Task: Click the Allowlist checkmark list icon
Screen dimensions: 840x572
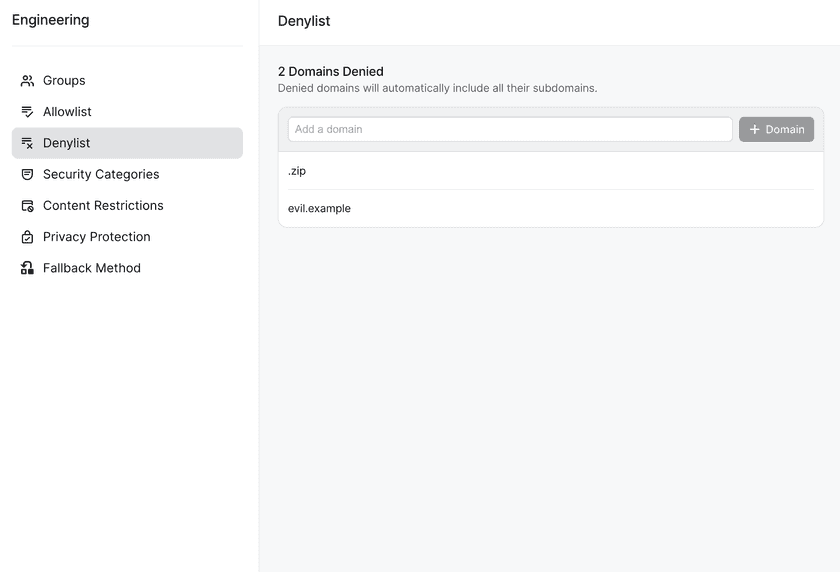Action: tap(27, 112)
